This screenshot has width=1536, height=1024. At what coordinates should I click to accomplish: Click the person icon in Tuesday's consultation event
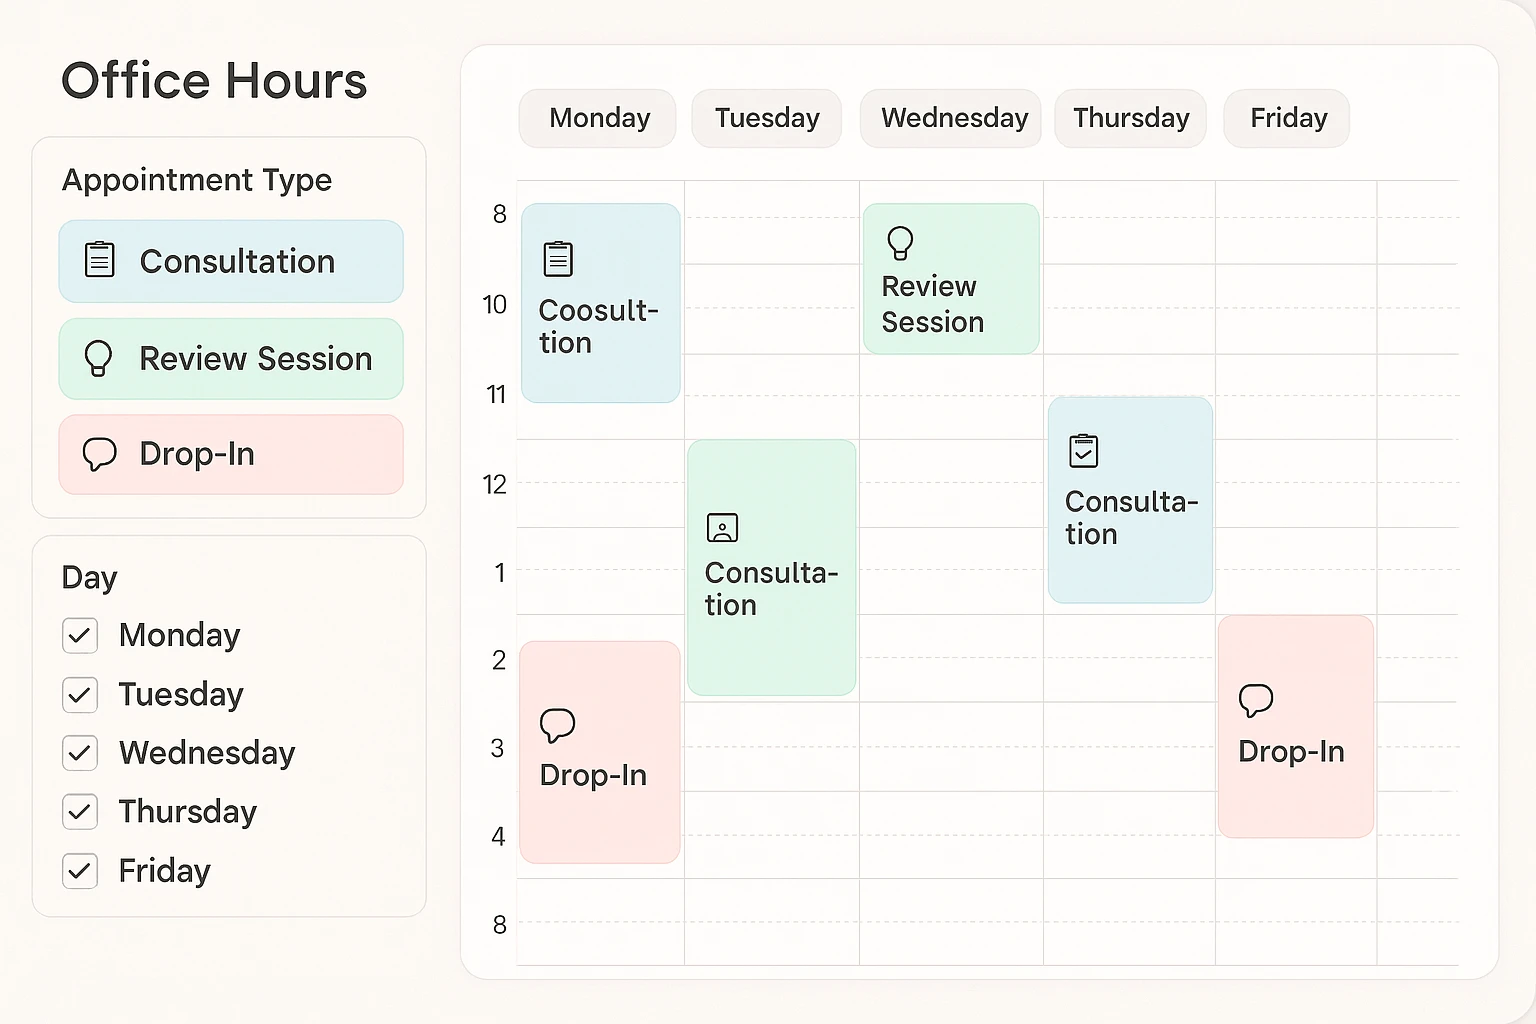(722, 528)
